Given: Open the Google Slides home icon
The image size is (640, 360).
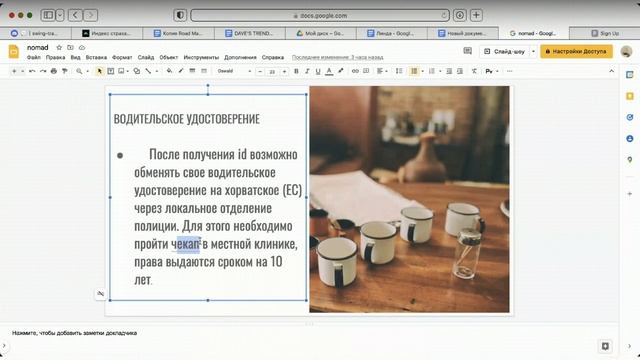Looking at the screenshot, I should click(x=13, y=52).
